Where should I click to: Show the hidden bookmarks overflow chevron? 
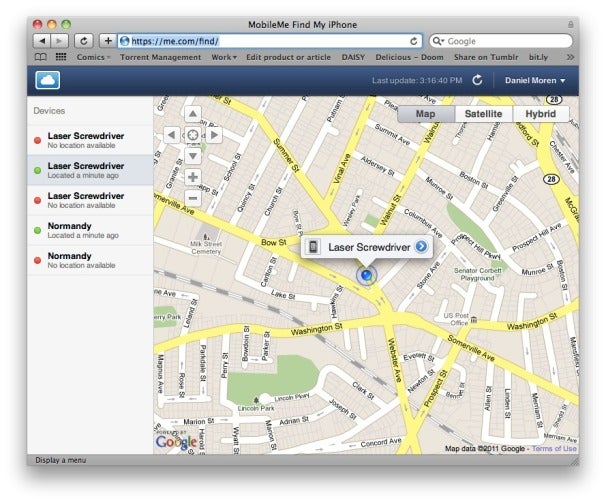[x=570, y=57]
